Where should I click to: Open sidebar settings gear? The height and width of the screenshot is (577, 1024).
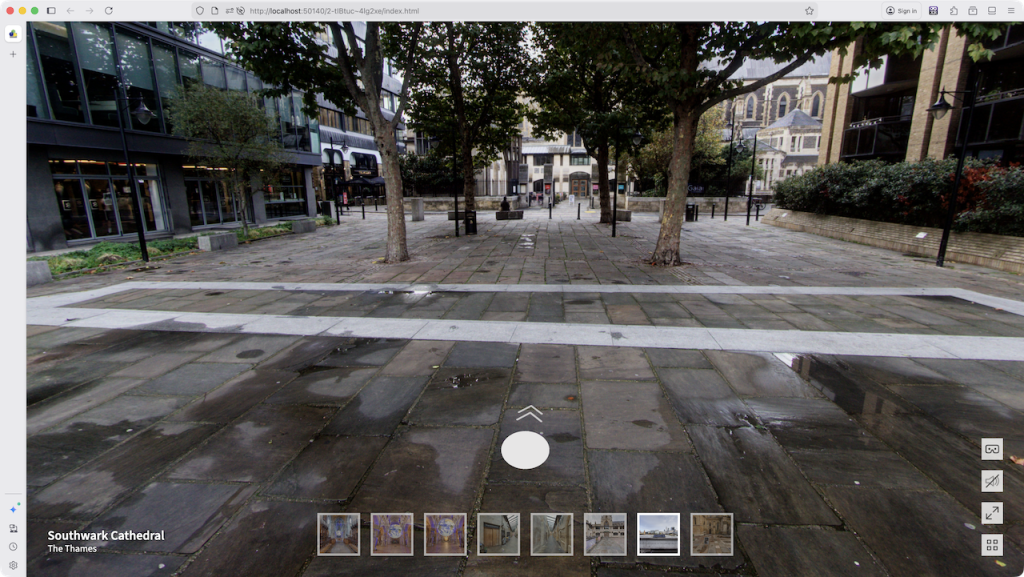tap(13, 565)
